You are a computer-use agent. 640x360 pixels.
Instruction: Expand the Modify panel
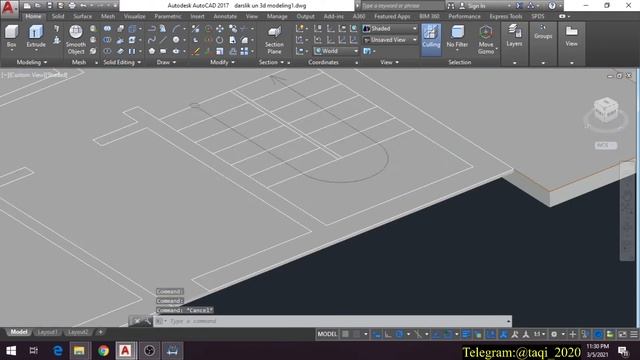coord(222,62)
